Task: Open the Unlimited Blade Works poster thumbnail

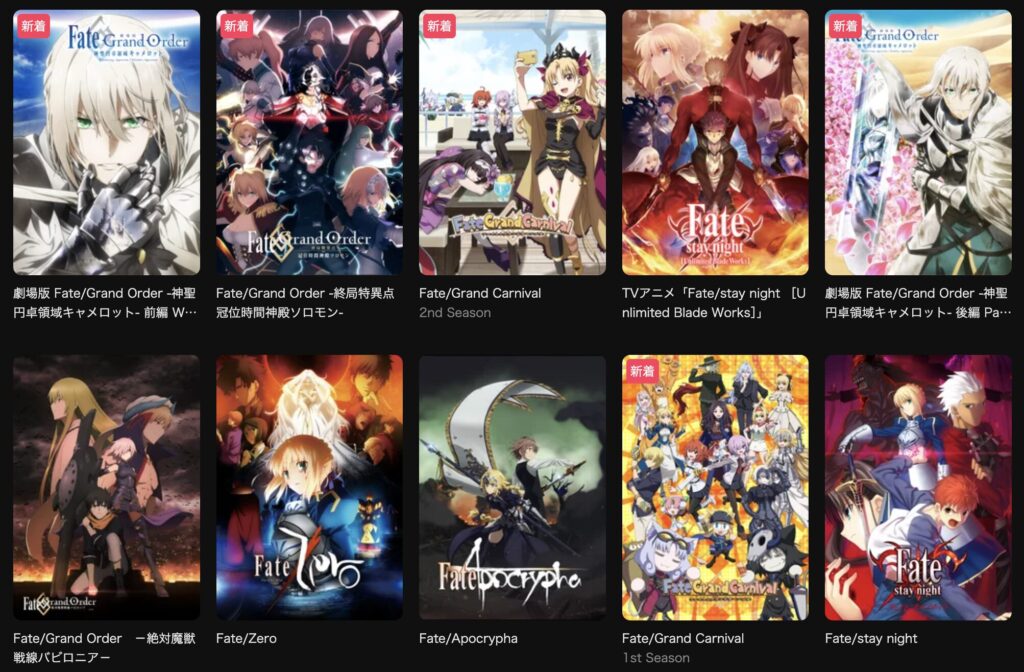Action: pyautogui.click(x=715, y=142)
